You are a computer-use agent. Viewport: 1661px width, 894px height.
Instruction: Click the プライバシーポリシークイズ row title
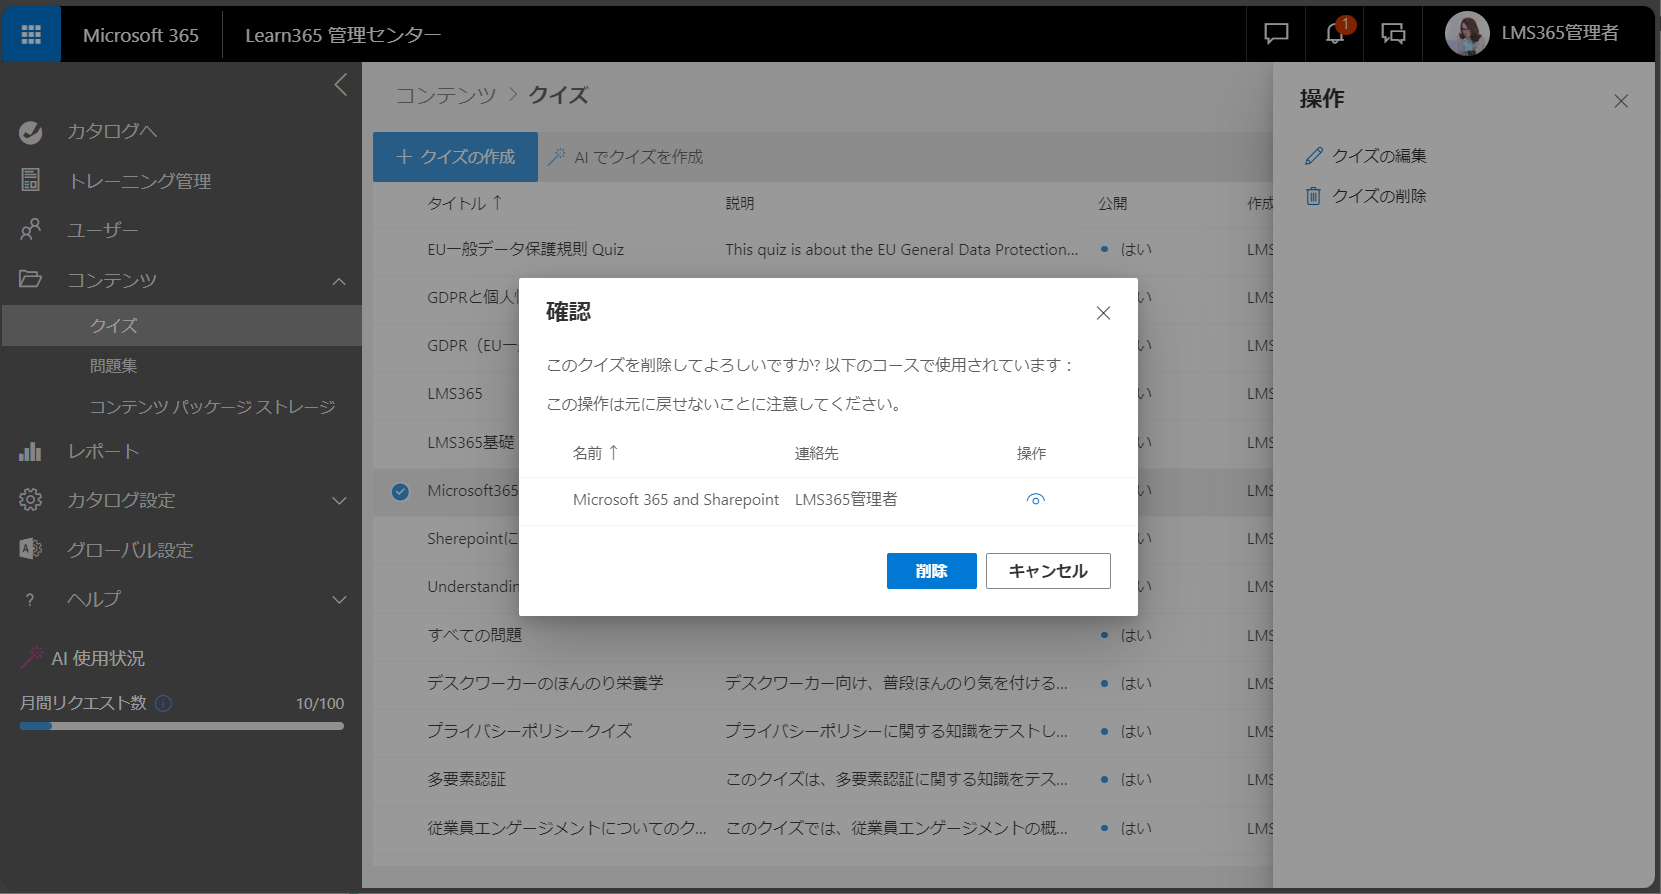[x=530, y=731]
